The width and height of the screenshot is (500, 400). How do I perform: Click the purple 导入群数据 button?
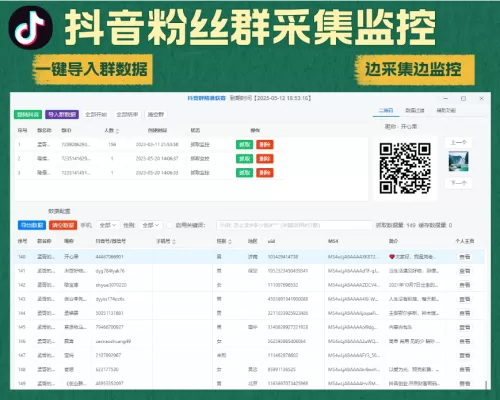point(62,115)
